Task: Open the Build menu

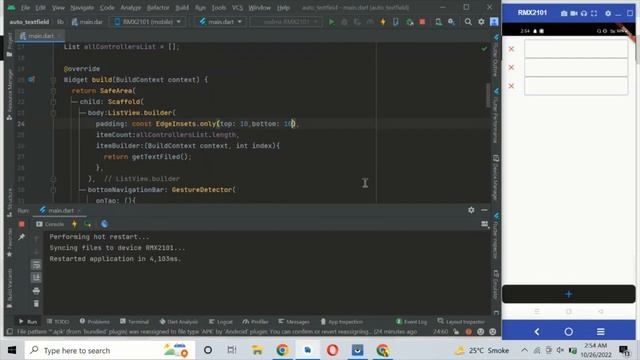Action: click(x=182, y=8)
